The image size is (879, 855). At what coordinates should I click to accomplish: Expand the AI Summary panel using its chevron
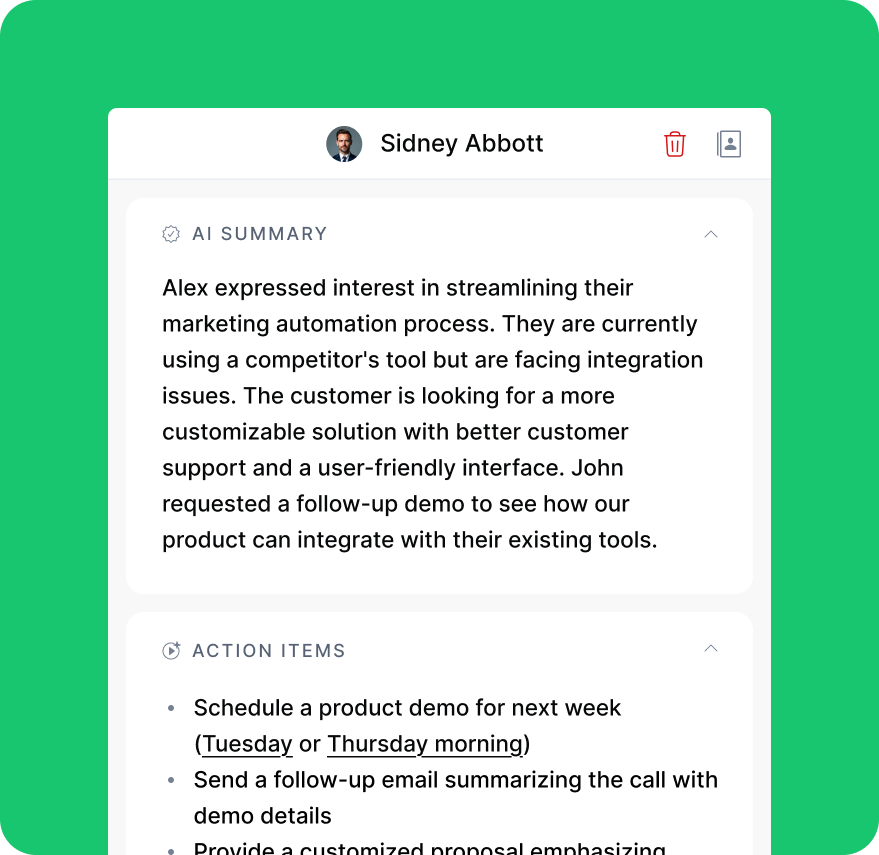pyautogui.click(x=711, y=234)
